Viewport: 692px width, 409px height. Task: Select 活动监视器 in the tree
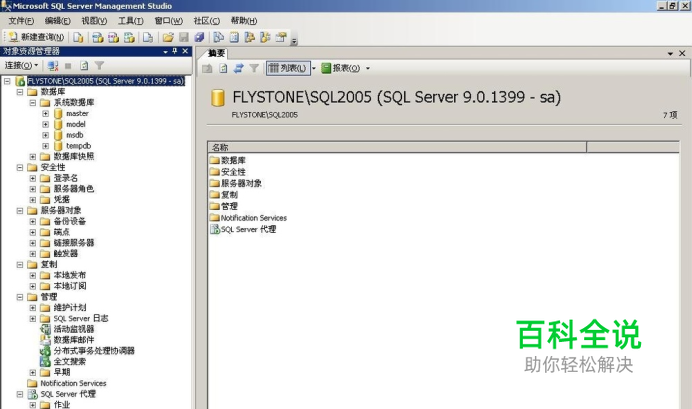[73, 329]
